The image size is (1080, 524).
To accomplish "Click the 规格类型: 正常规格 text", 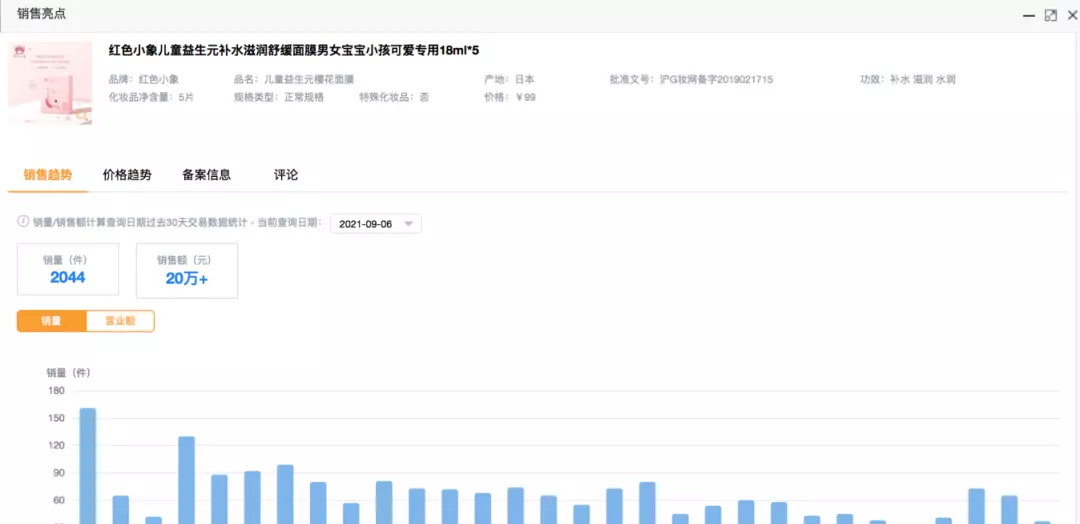I will [279, 97].
